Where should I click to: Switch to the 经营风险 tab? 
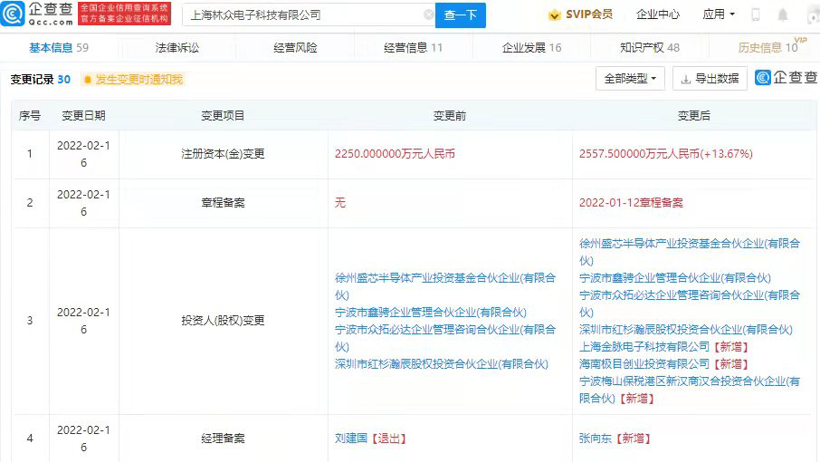click(x=295, y=48)
